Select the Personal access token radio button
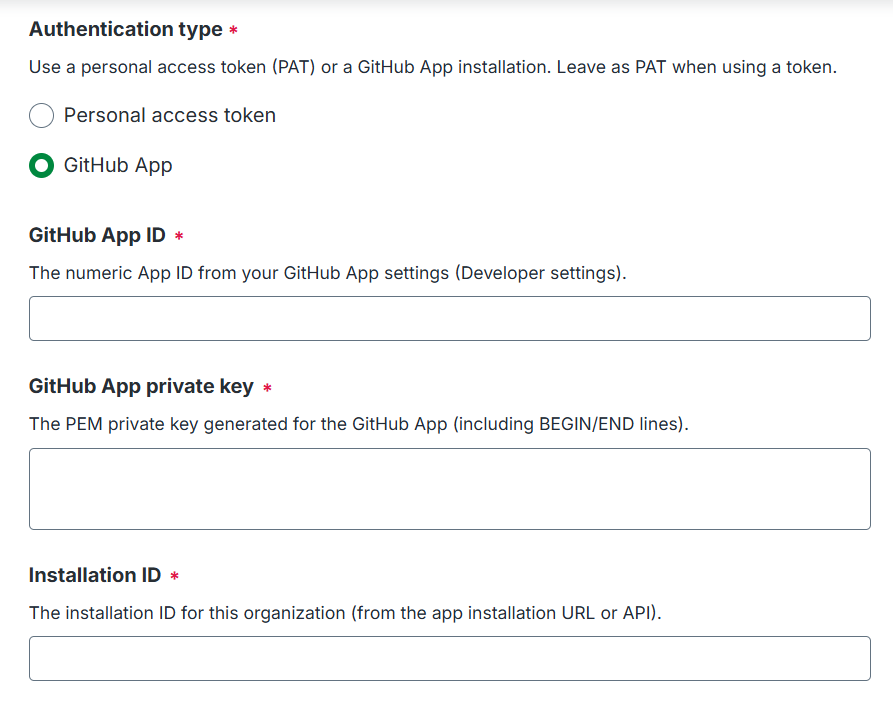This screenshot has width=893, height=705. [x=42, y=116]
